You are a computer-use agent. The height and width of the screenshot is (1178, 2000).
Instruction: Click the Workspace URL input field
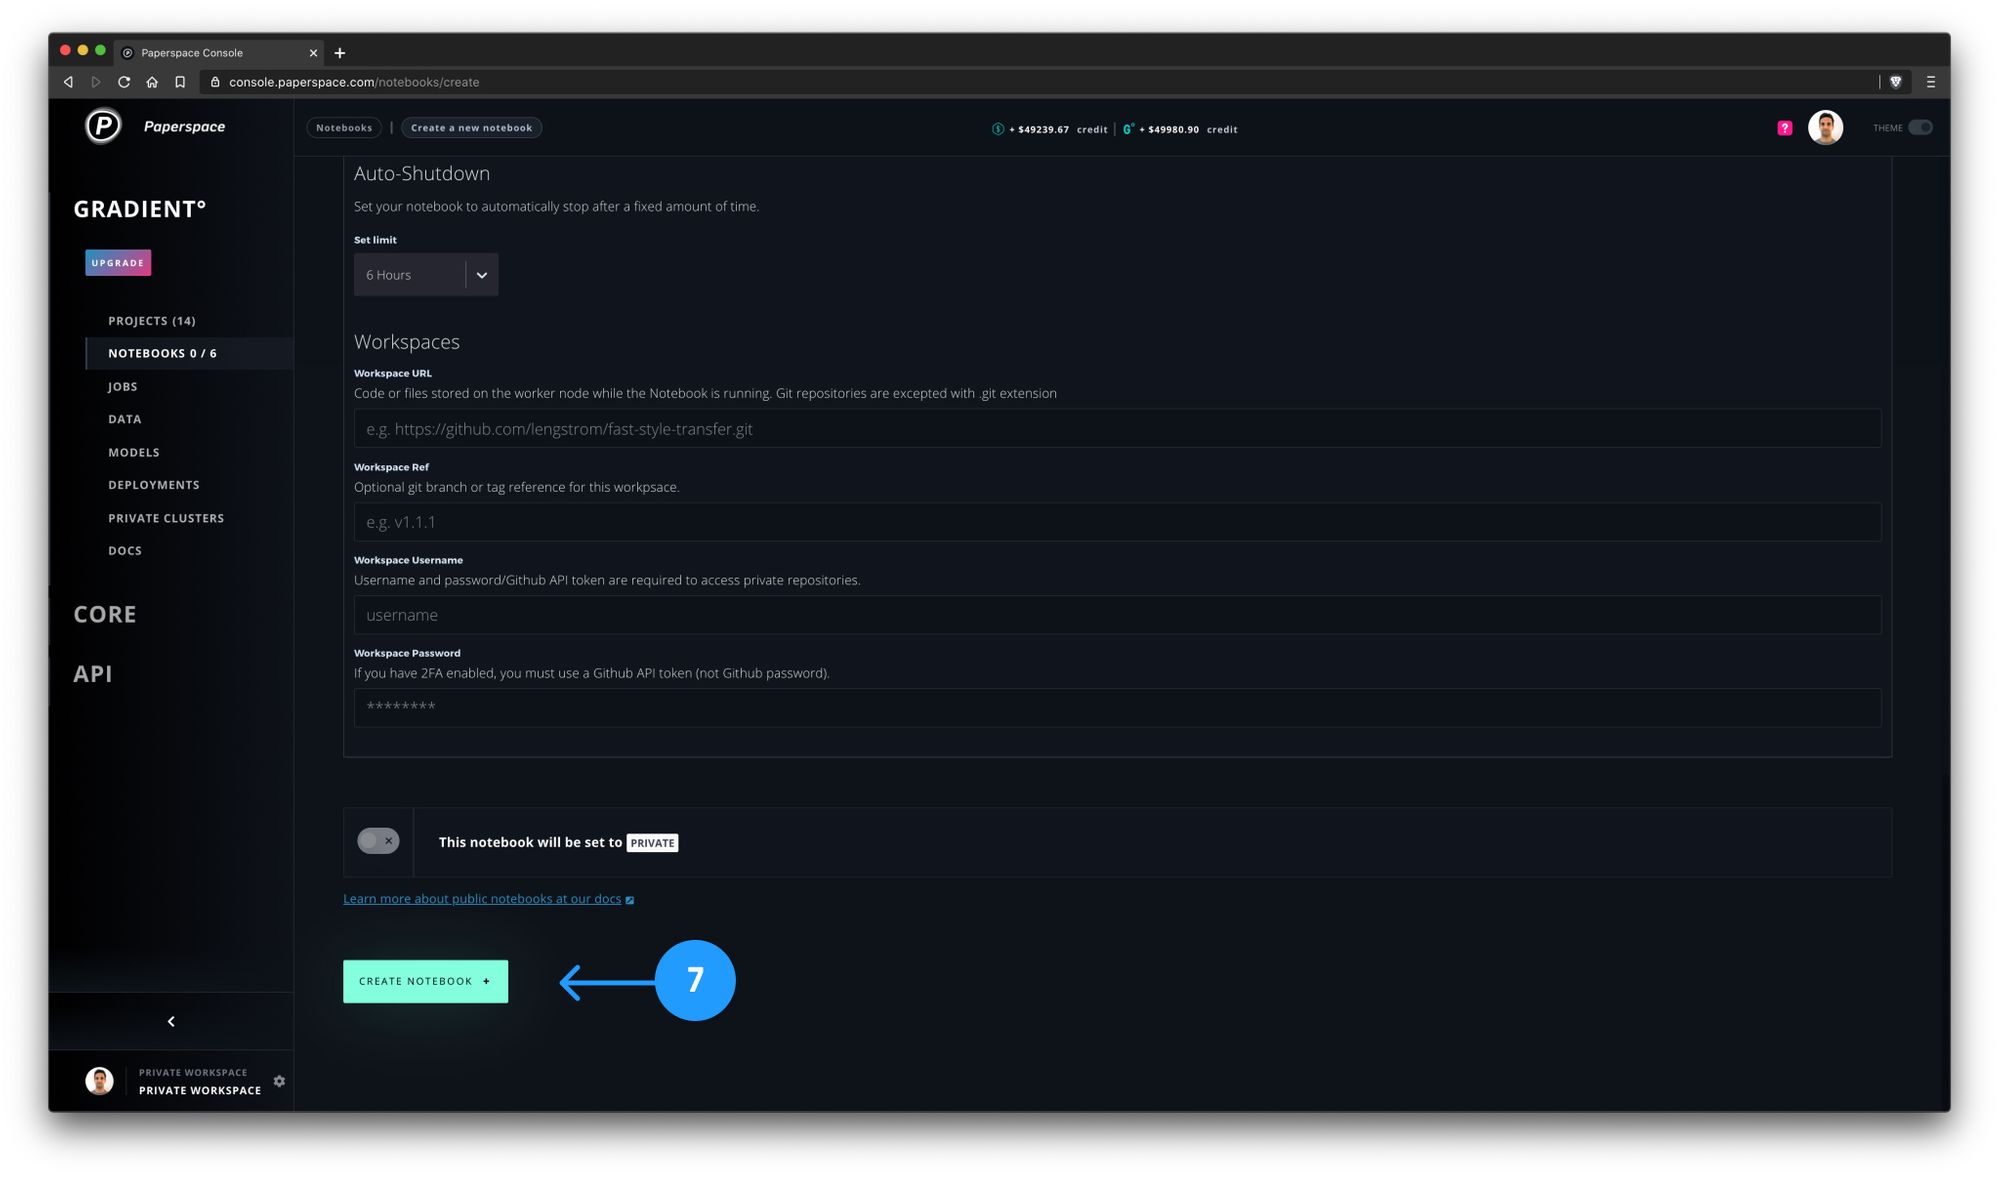coord(1117,429)
